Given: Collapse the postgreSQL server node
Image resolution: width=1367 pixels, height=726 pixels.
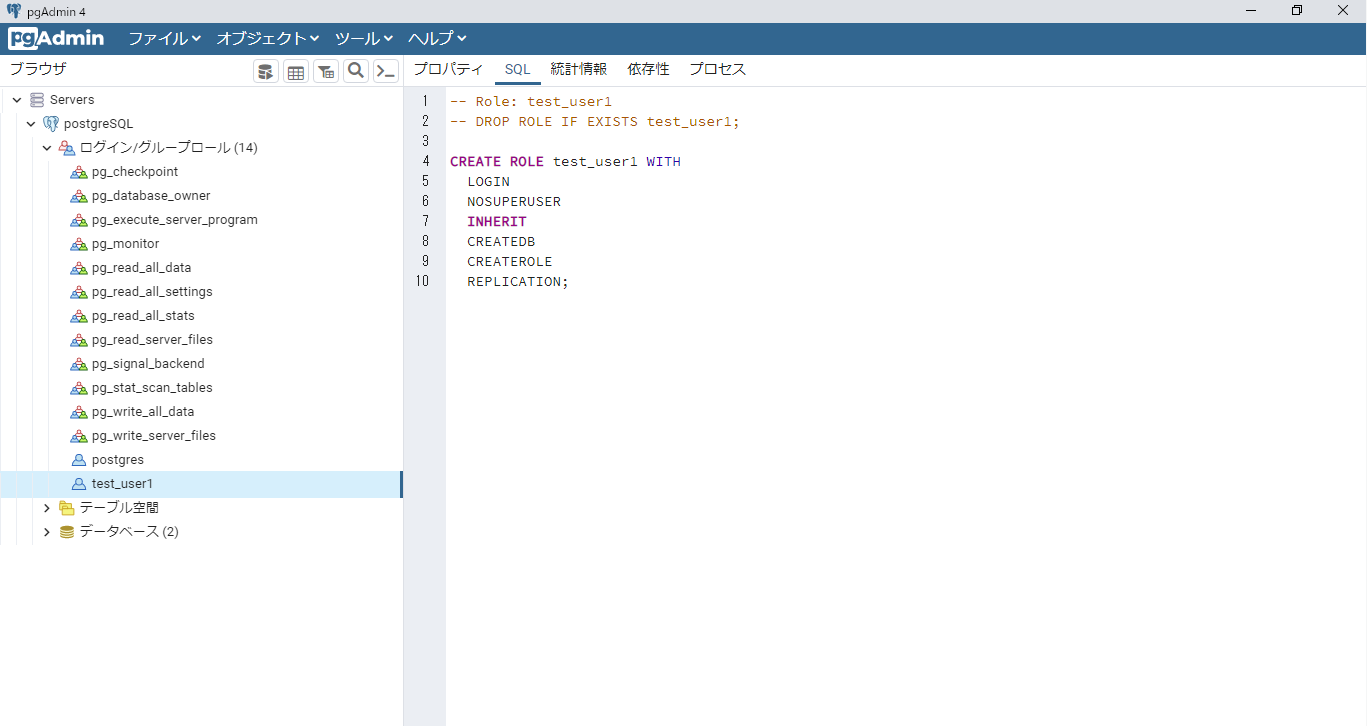Looking at the screenshot, I should [x=31, y=124].
